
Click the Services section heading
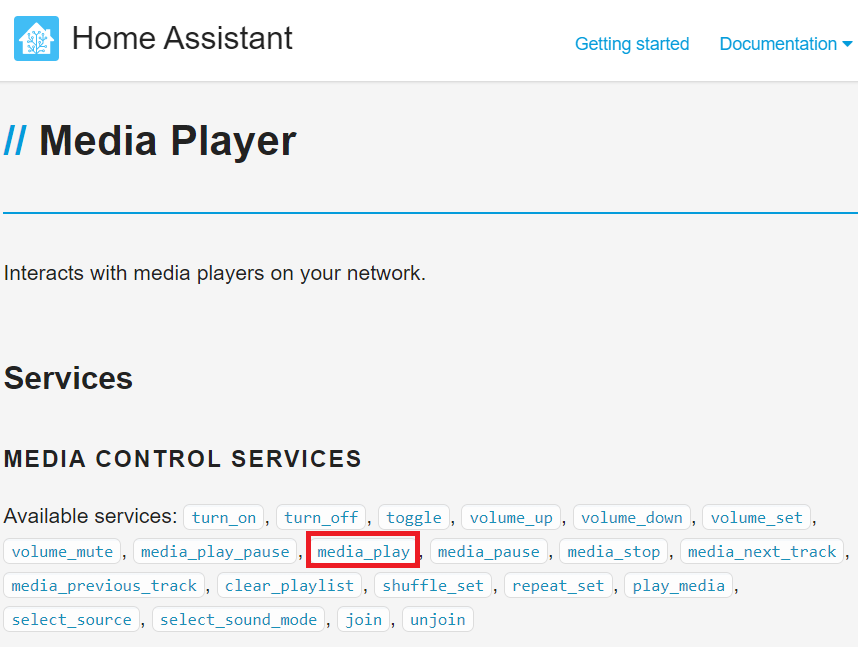(68, 378)
